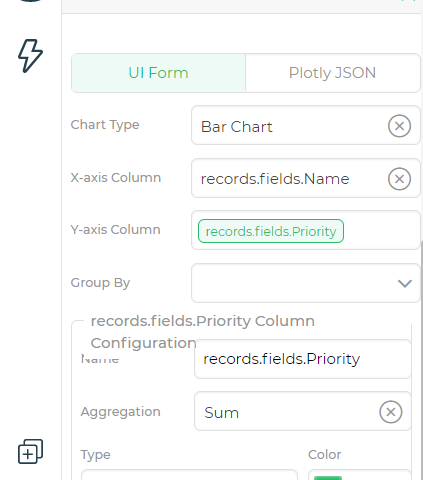The height and width of the screenshot is (480, 423).
Task: Expand the Group By dropdown chevron
Action: pyautogui.click(x=405, y=284)
